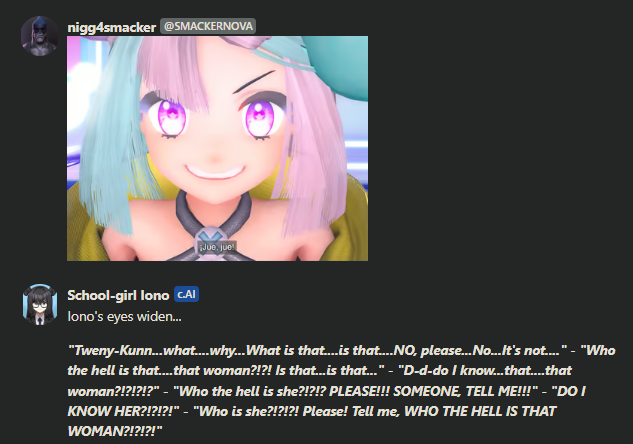Click the "¡Jue, jue!" subtitle caption in image
The image size is (633, 444).
[217, 247]
